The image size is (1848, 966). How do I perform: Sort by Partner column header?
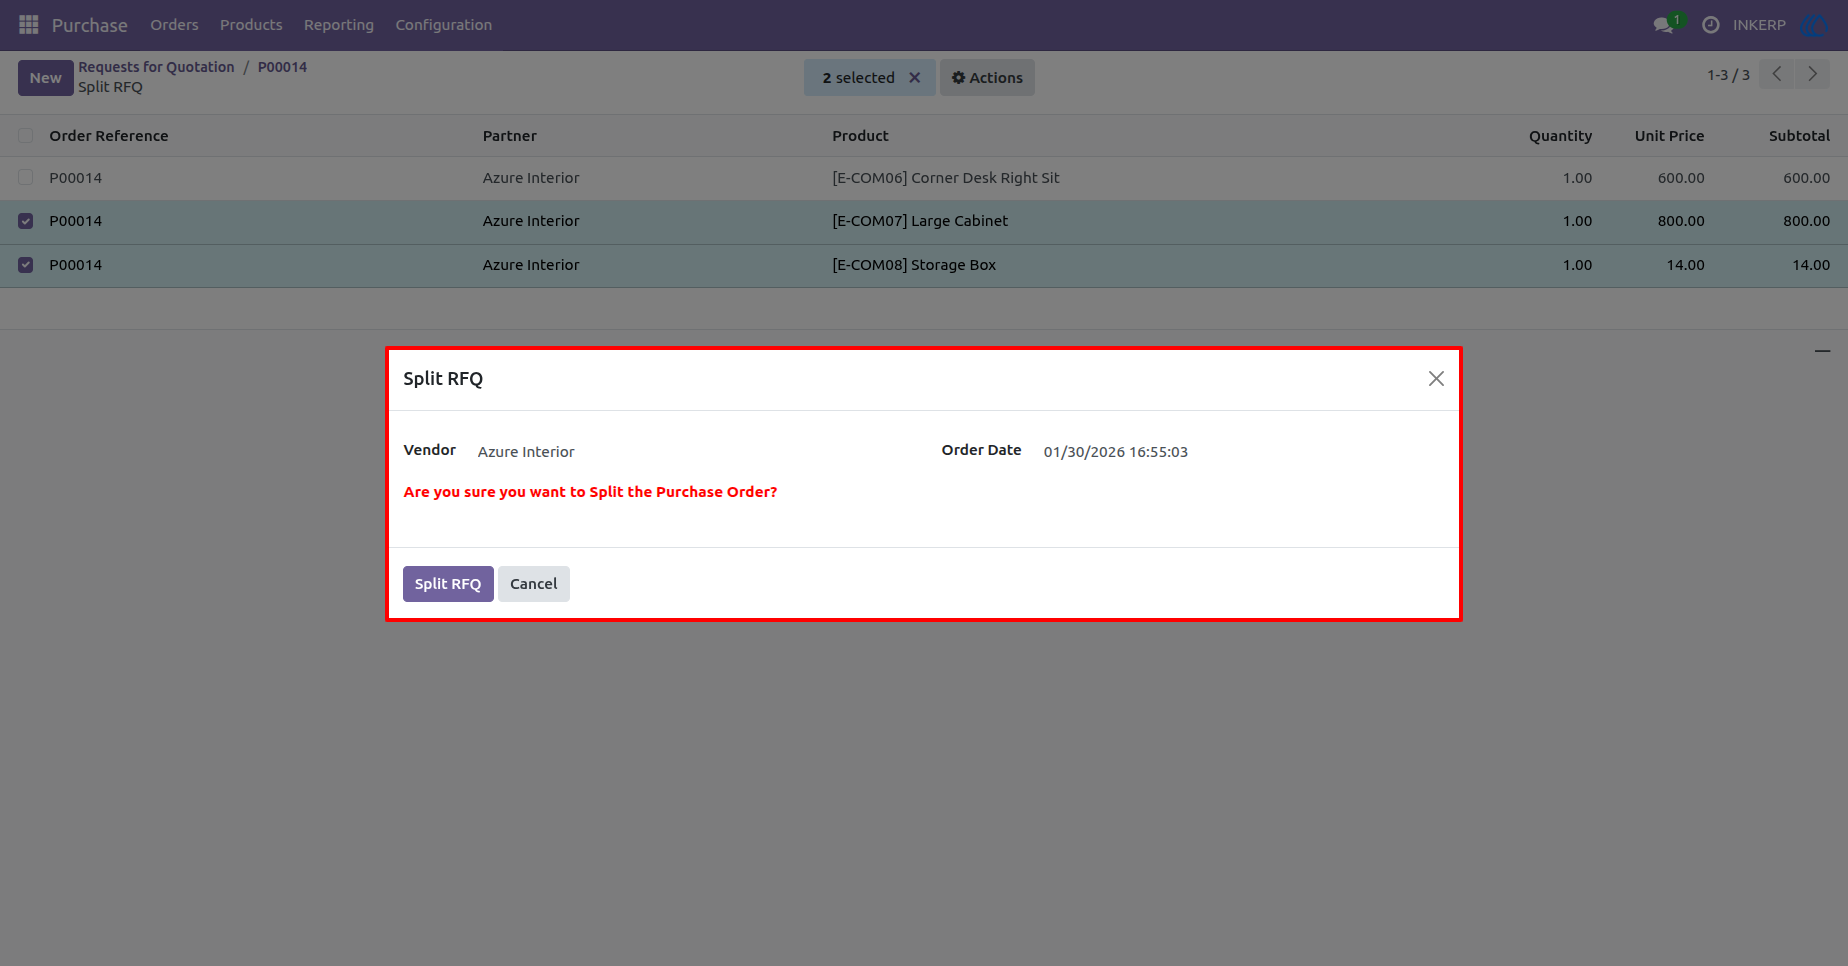coord(510,136)
